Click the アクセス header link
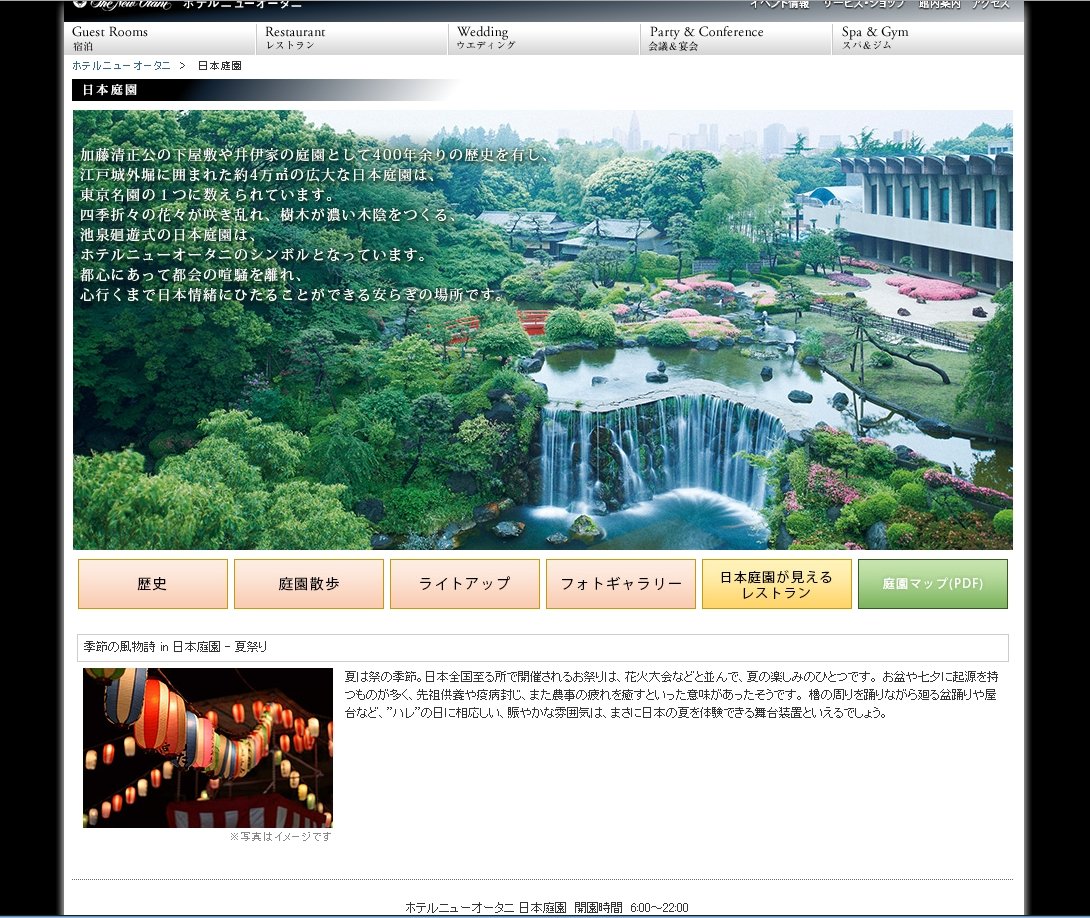This screenshot has width=1090, height=918. pyautogui.click(x=991, y=4)
